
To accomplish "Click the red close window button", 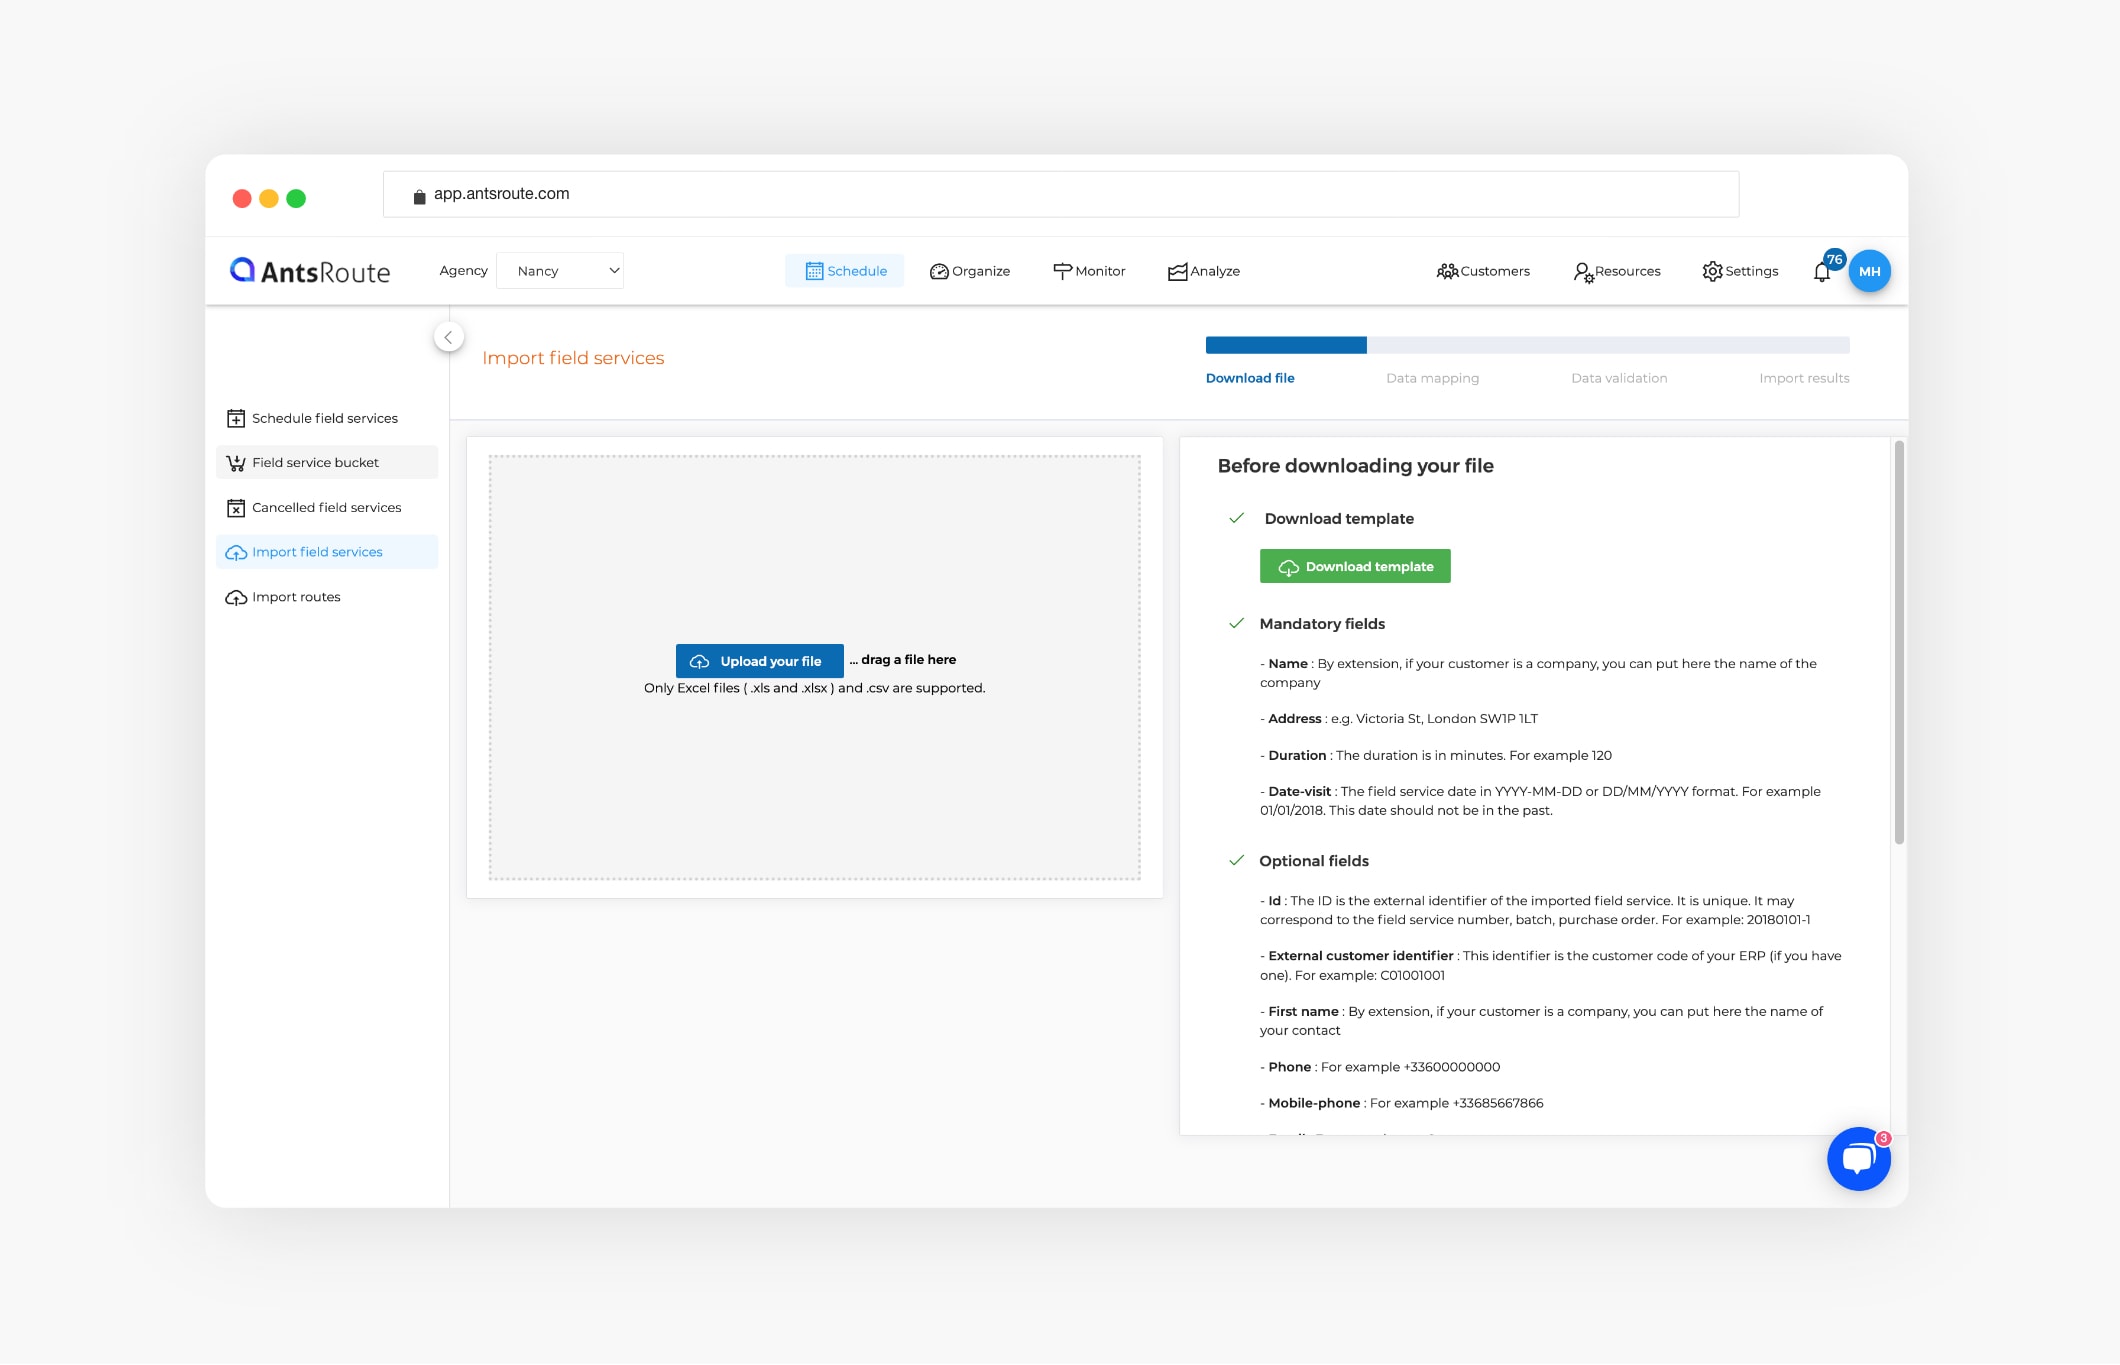I will [x=241, y=198].
